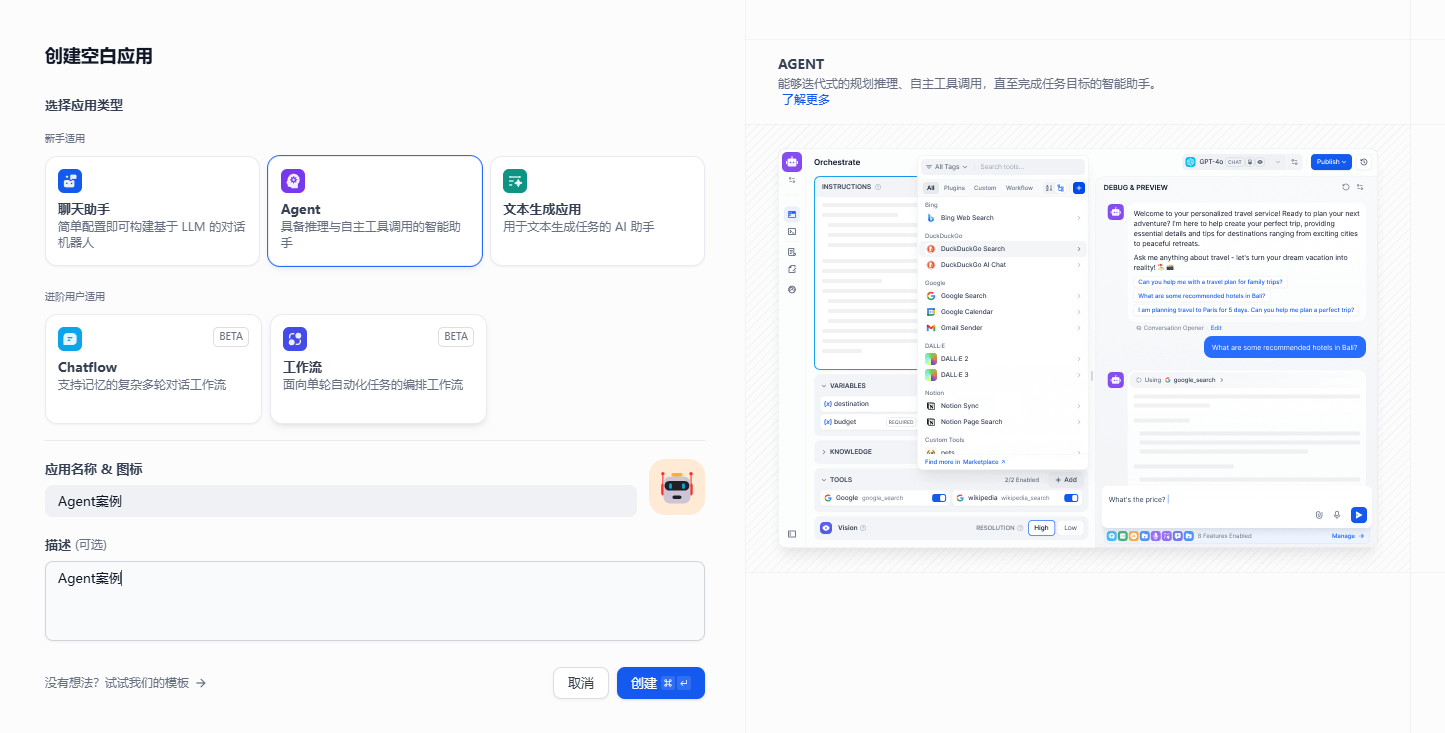Select the Low resolution option

[x=1071, y=528]
